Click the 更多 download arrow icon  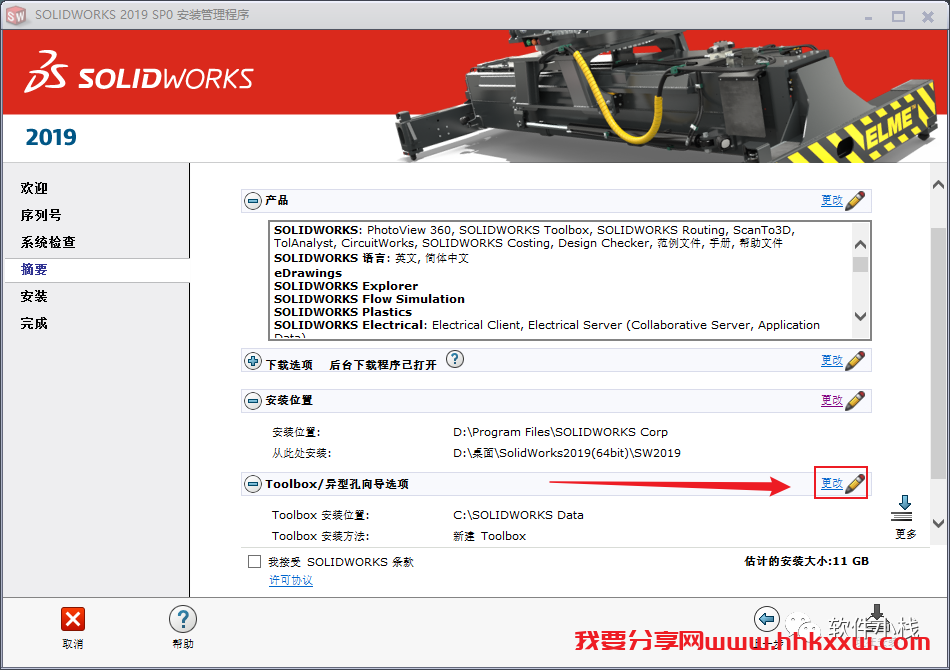pyautogui.click(x=904, y=508)
